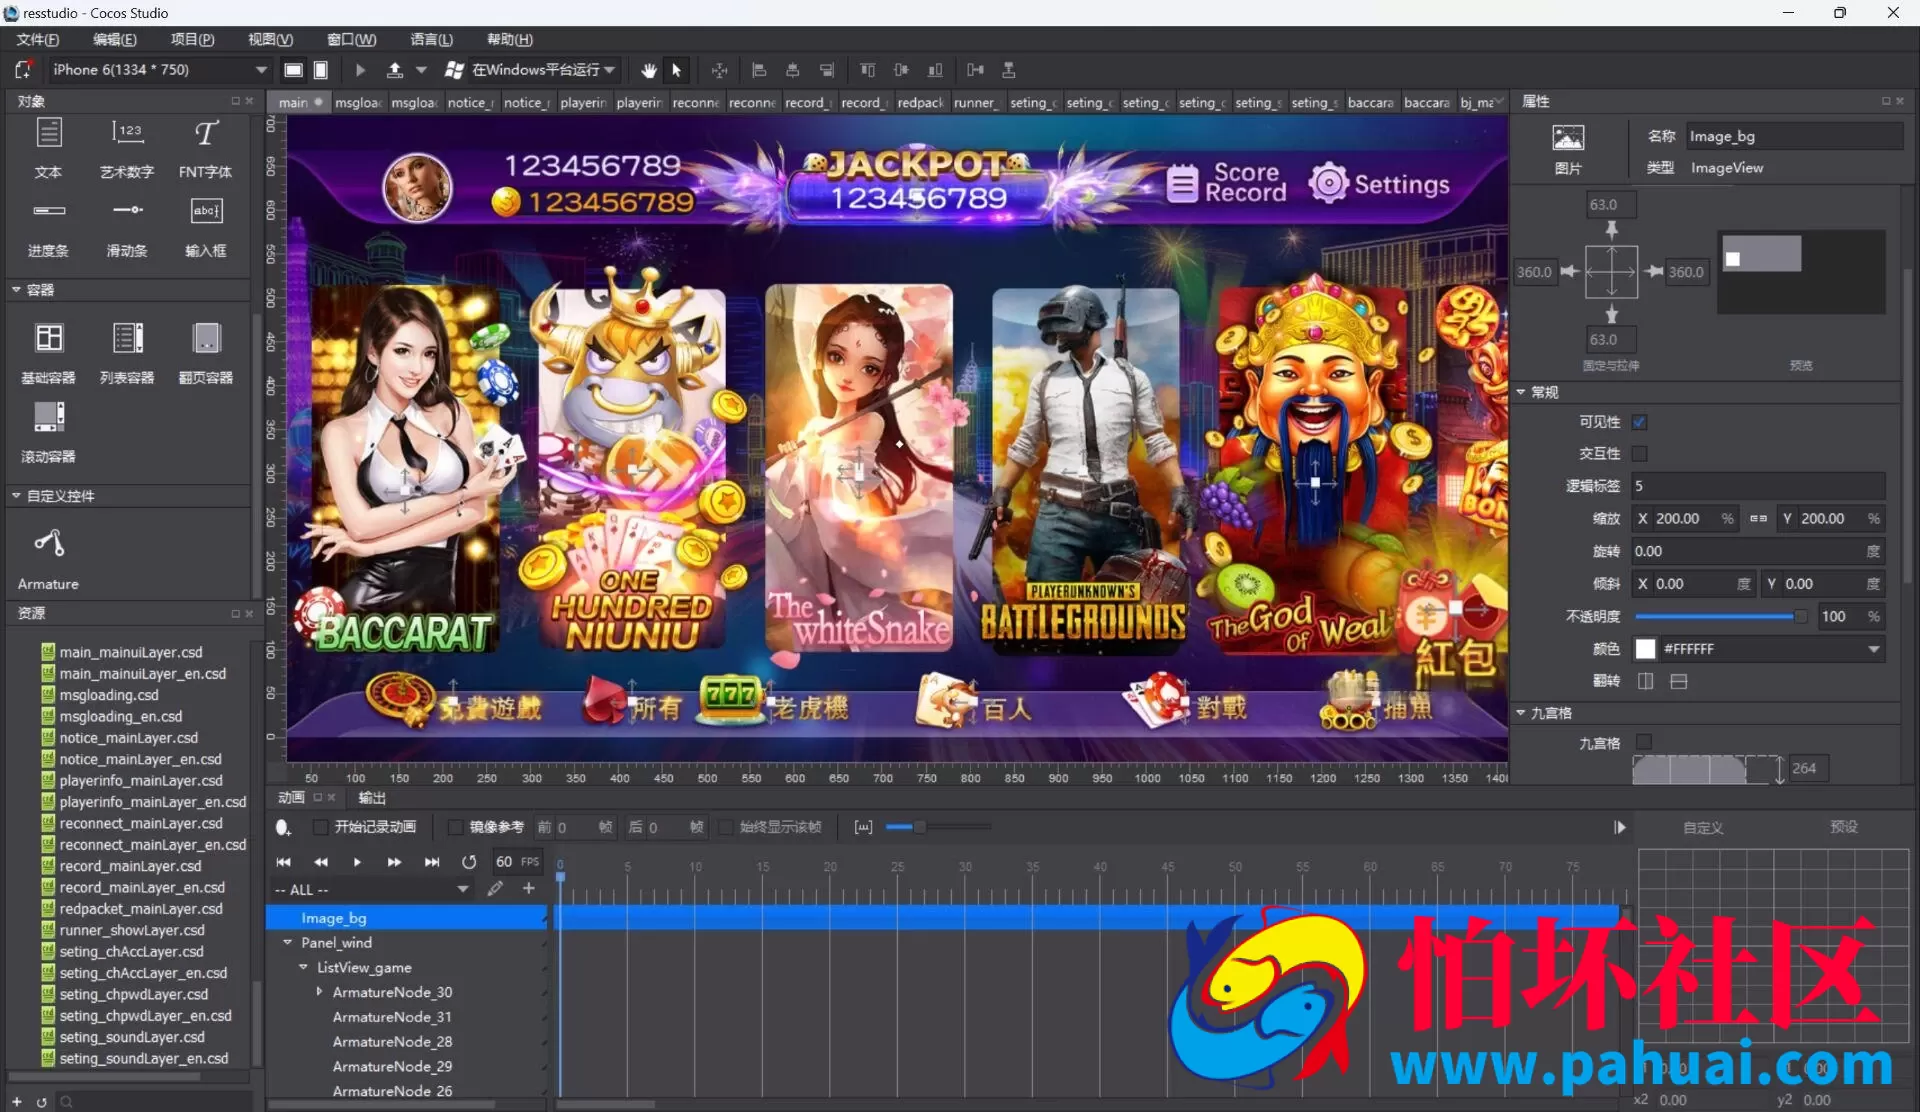This screenshot has height=1112, width=1920.
Task: Add the 滚动容器 scroll container
Action: click(x=49, y=433)
